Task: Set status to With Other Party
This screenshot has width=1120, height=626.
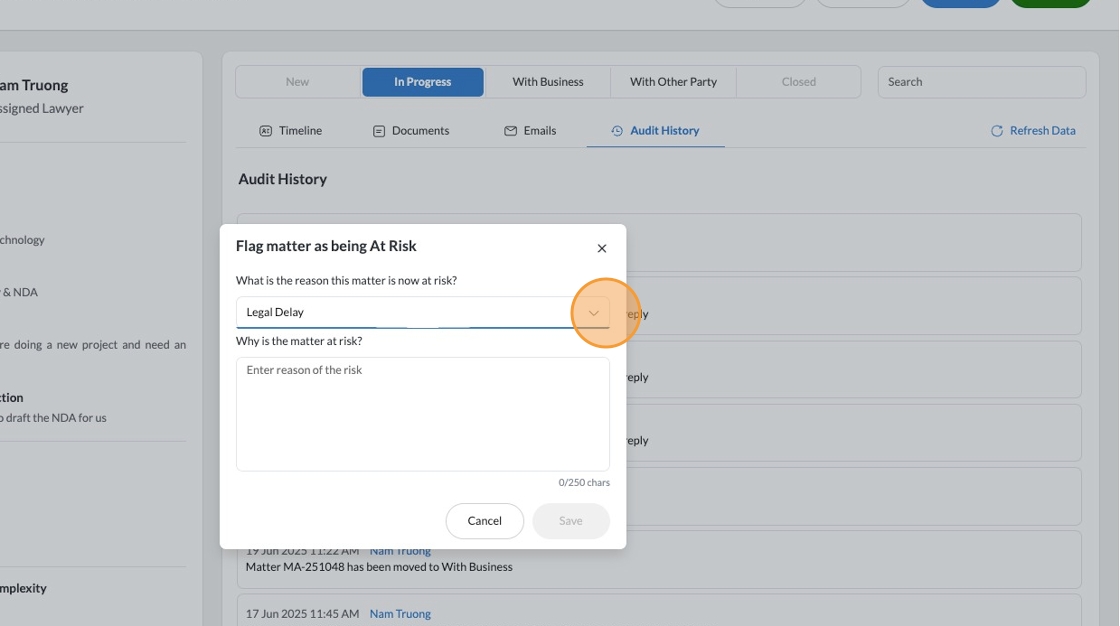Action: (x=673, y=82)
